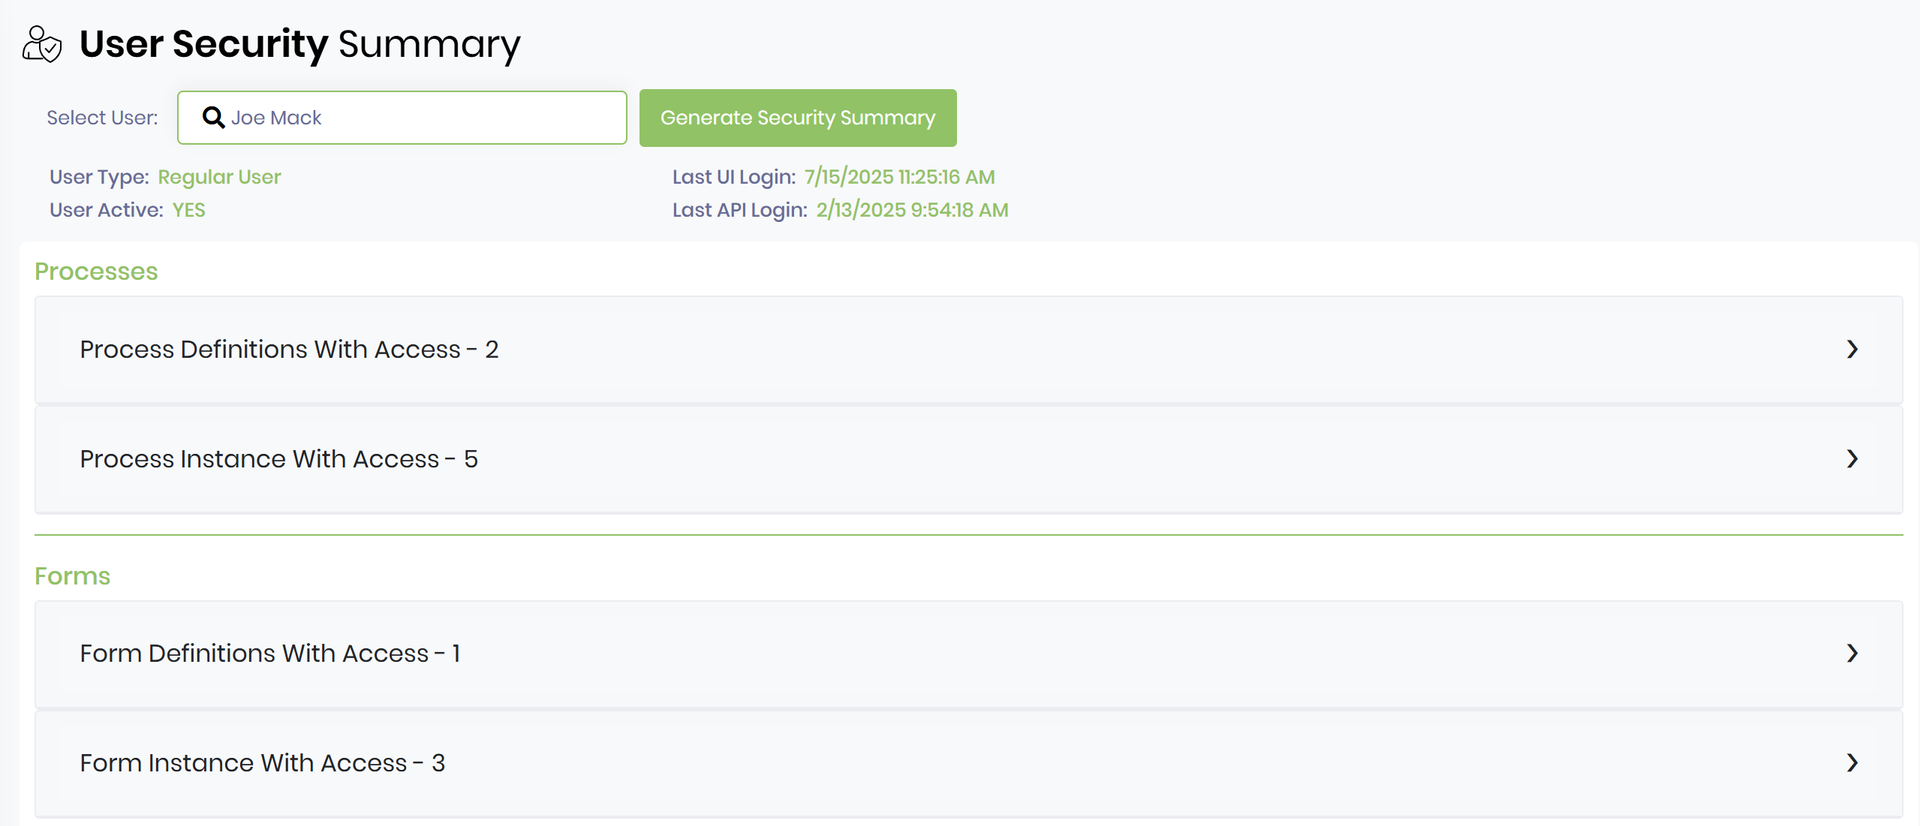This screenshot has height=826, width=1920.
Task: Expand Form Definitions With Access chevron
Action: (1852, 653)
